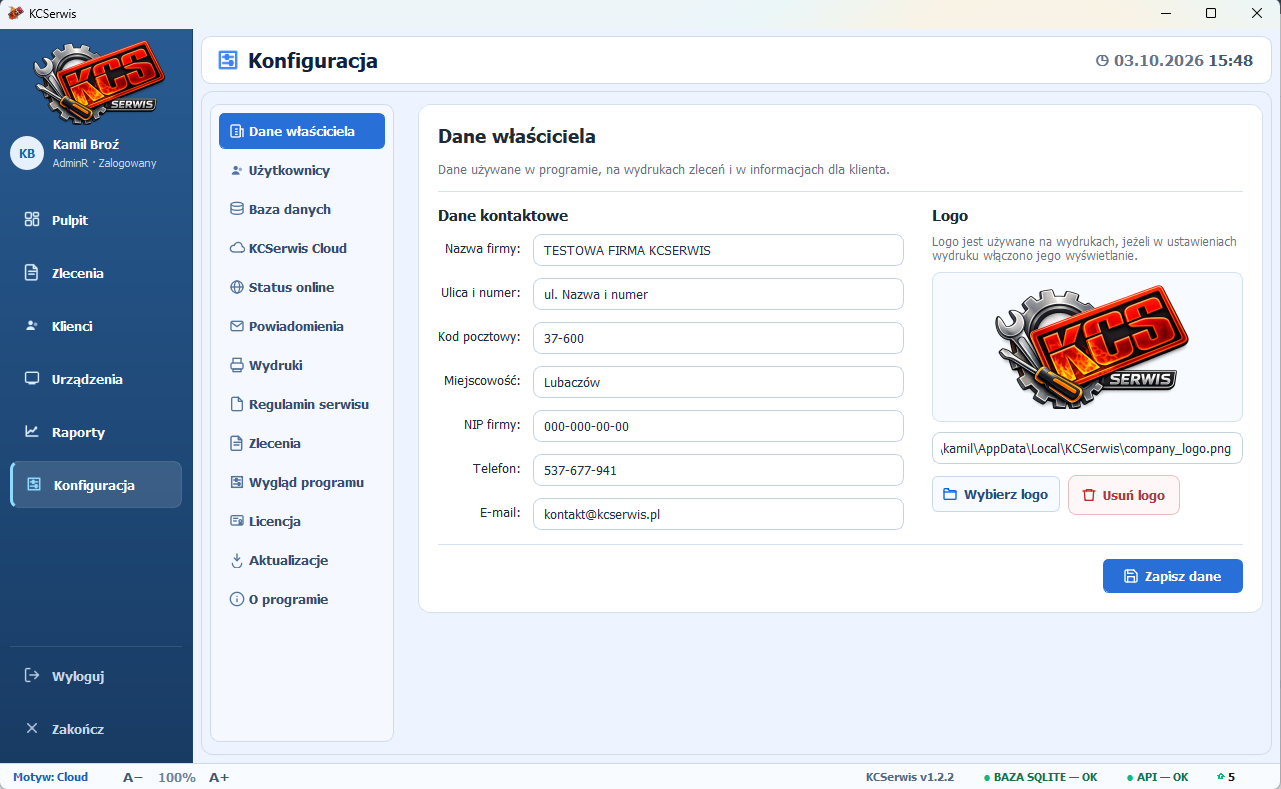Click the Telefon input field
The width and height of the screenshot is (1281, 789).
click(718, 470)
